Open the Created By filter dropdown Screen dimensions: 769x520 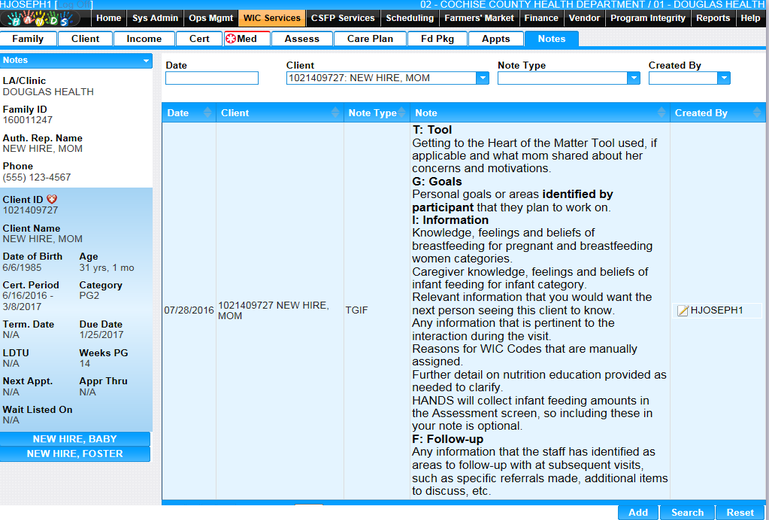coord(724,78)
